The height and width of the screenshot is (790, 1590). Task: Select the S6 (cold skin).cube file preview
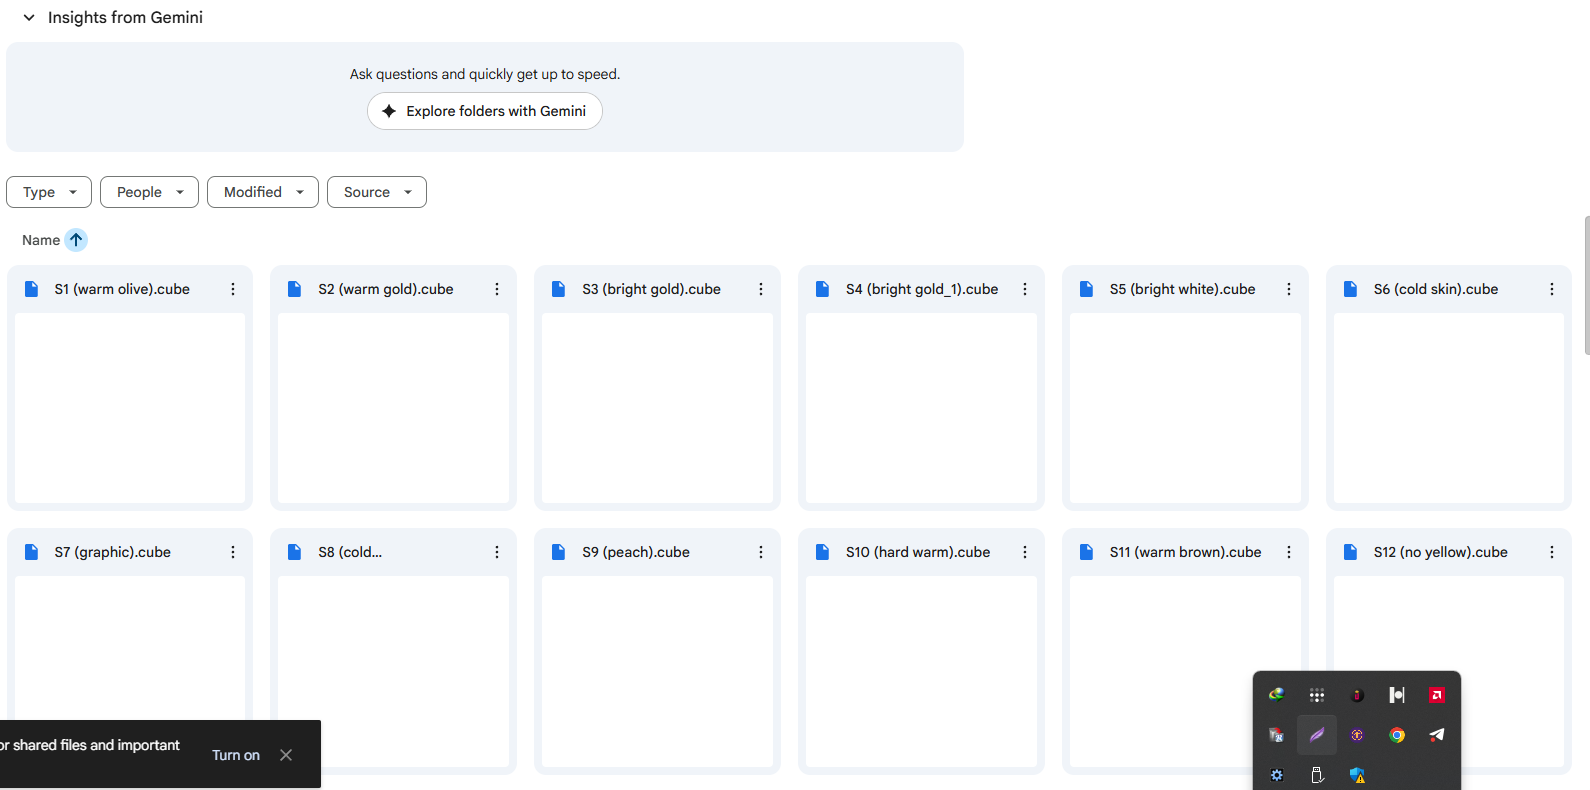coord(1449,408)
